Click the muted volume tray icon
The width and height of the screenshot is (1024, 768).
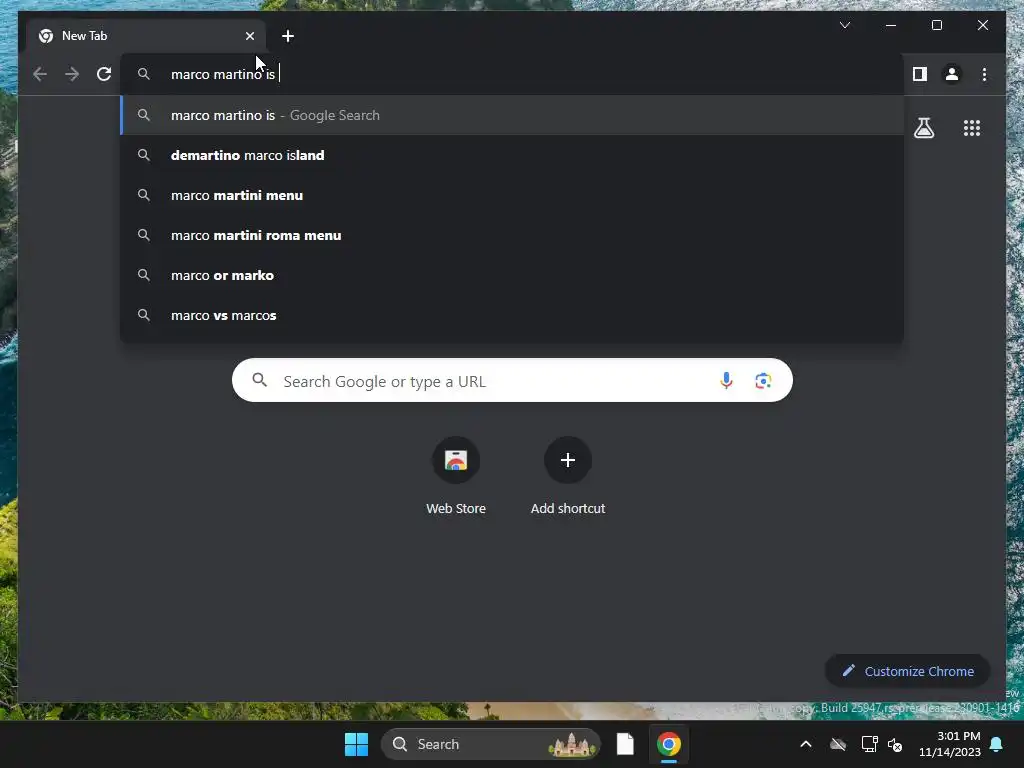(895, 744)
